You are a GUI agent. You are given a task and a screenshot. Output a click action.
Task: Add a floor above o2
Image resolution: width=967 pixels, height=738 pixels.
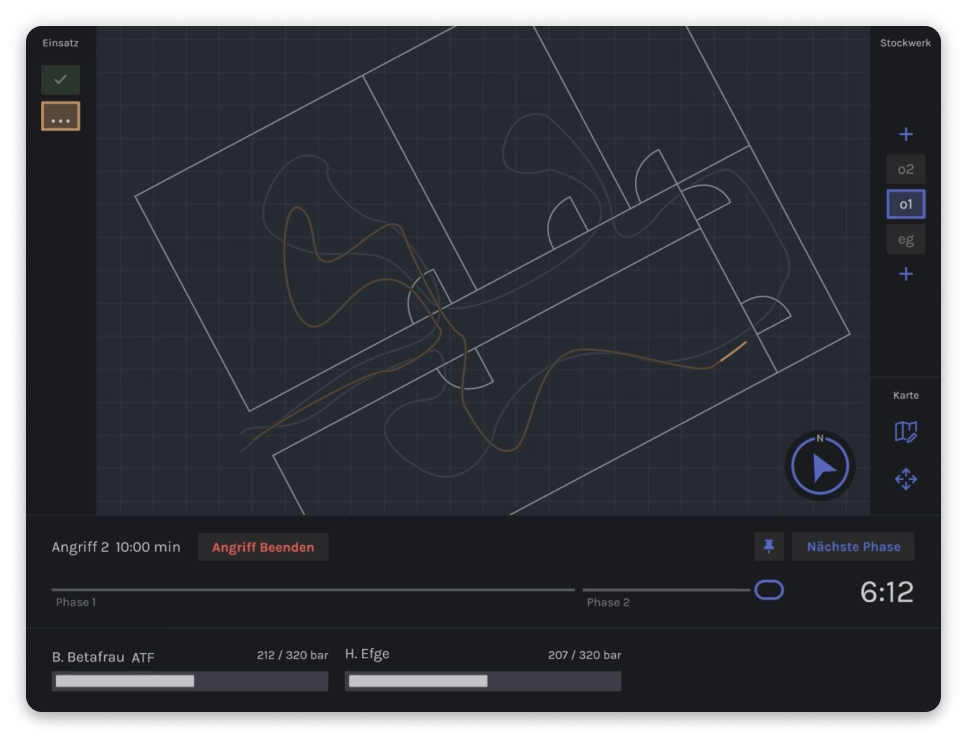coord(905,134)
